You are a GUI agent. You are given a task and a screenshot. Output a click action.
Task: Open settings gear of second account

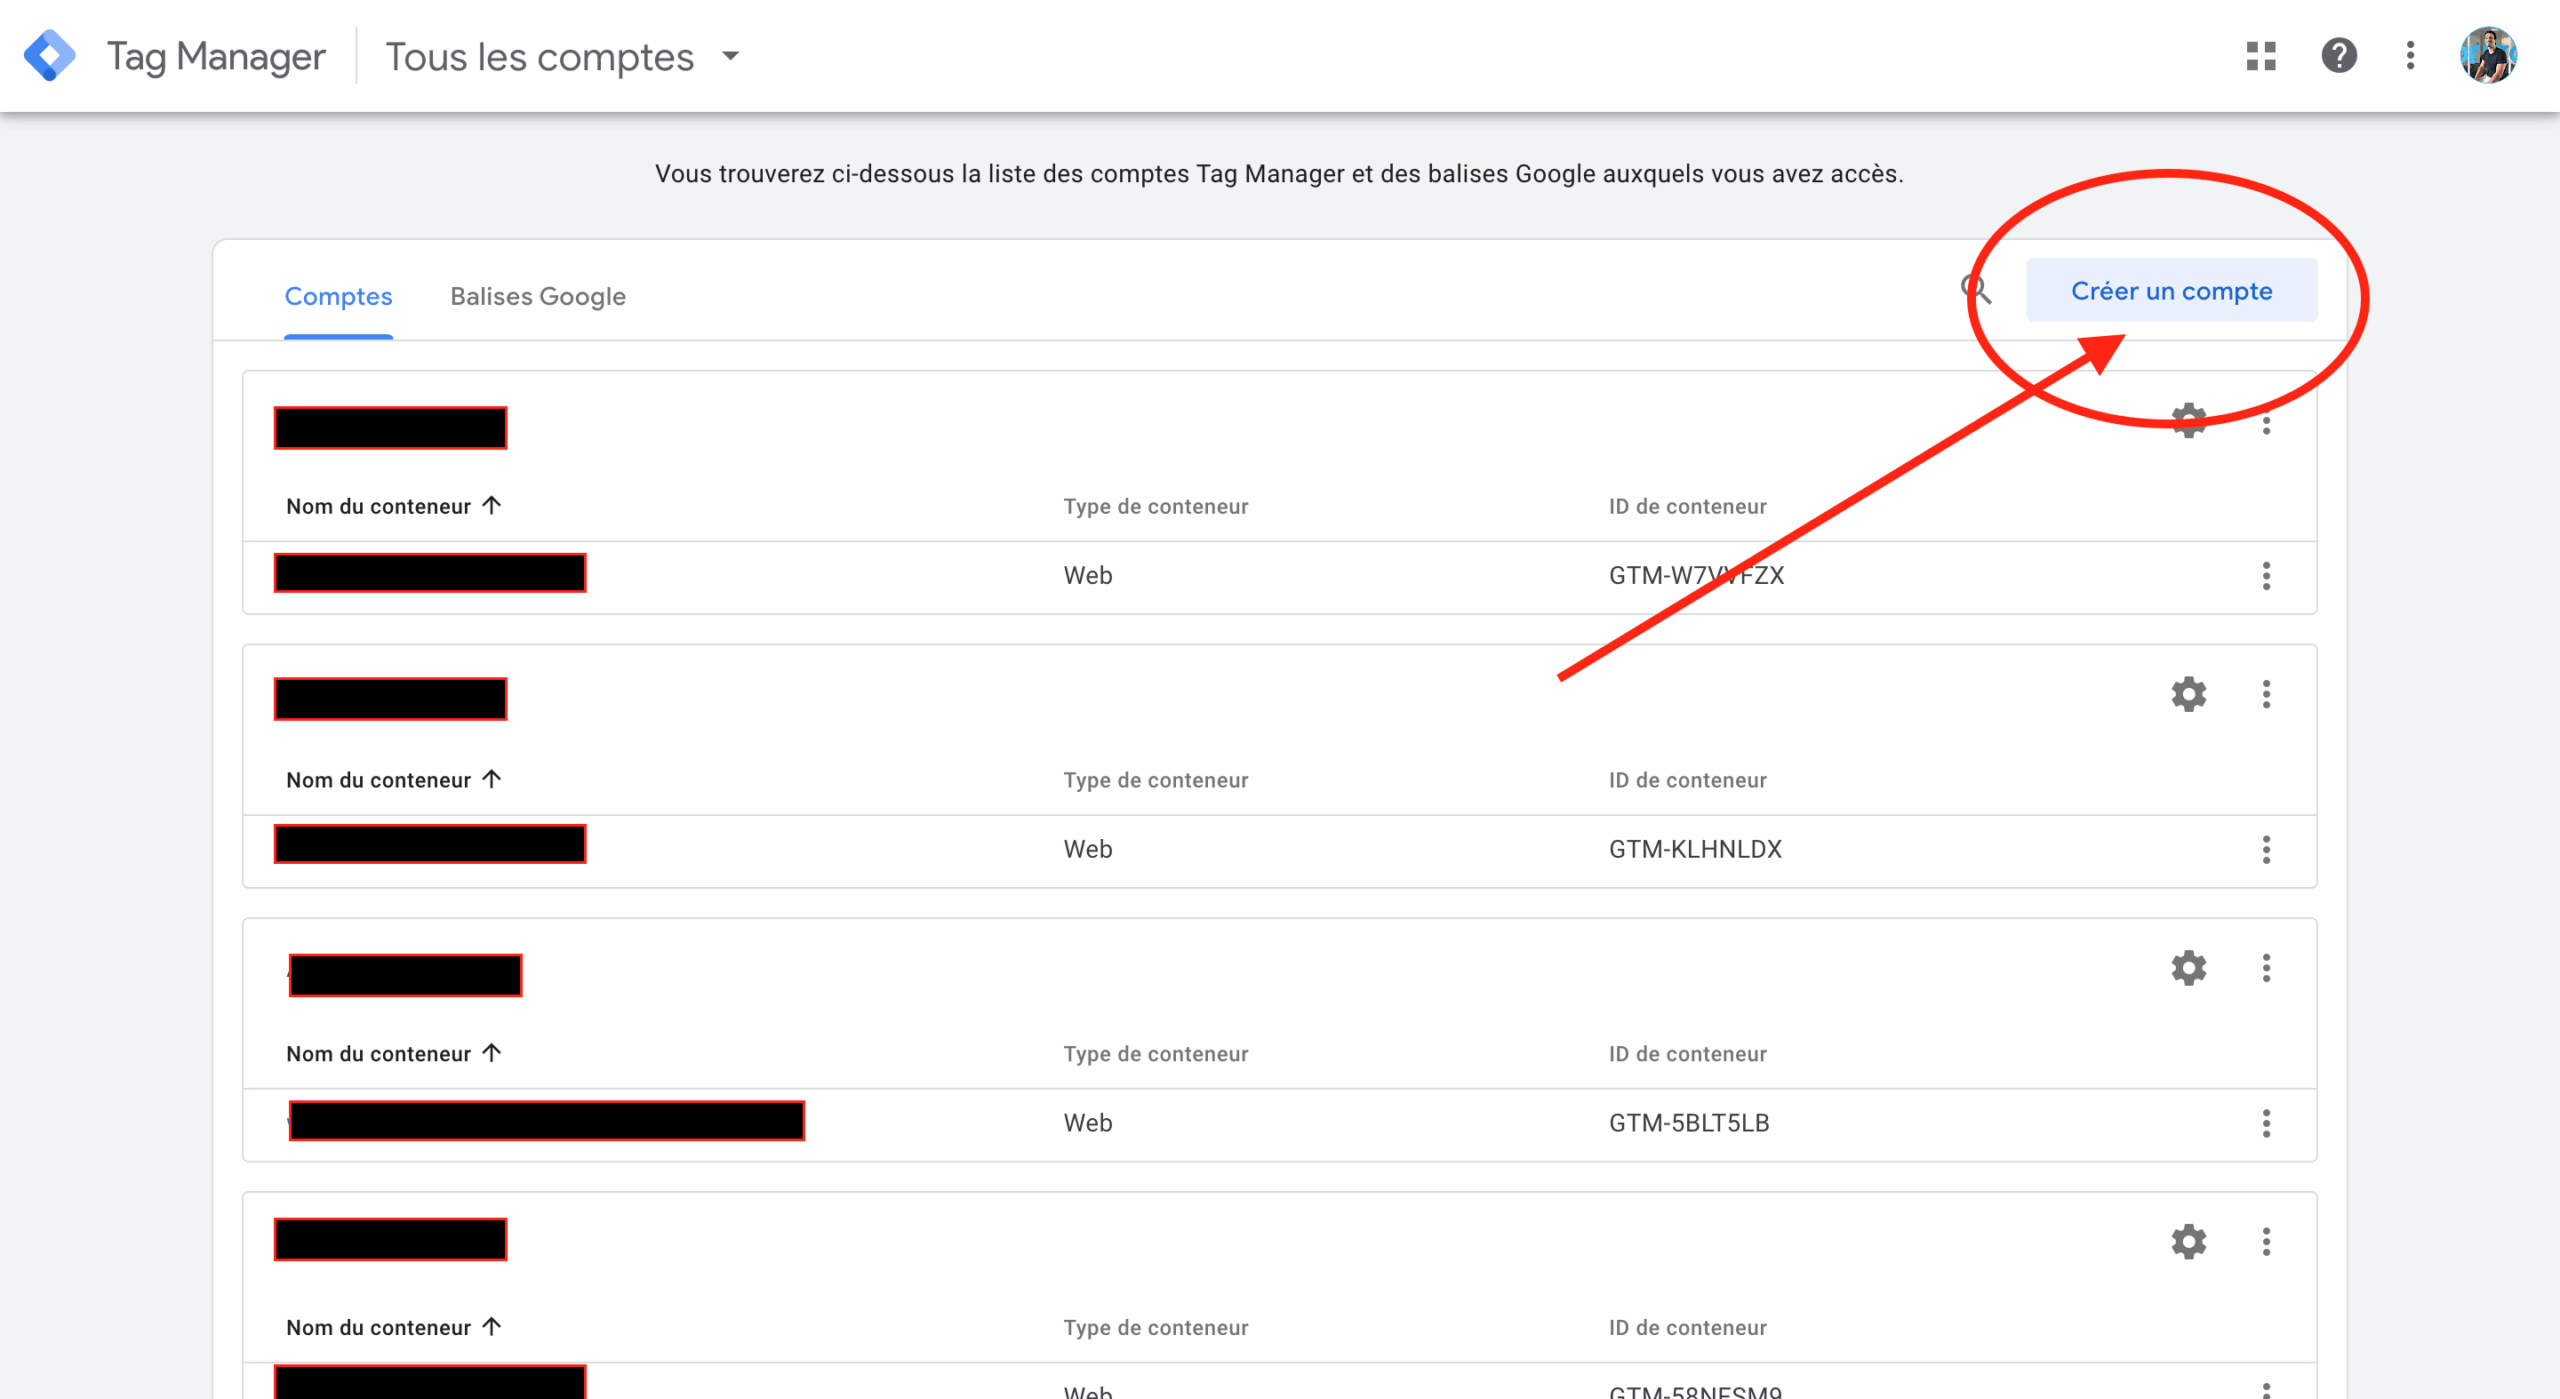(x=2188, y=694)
